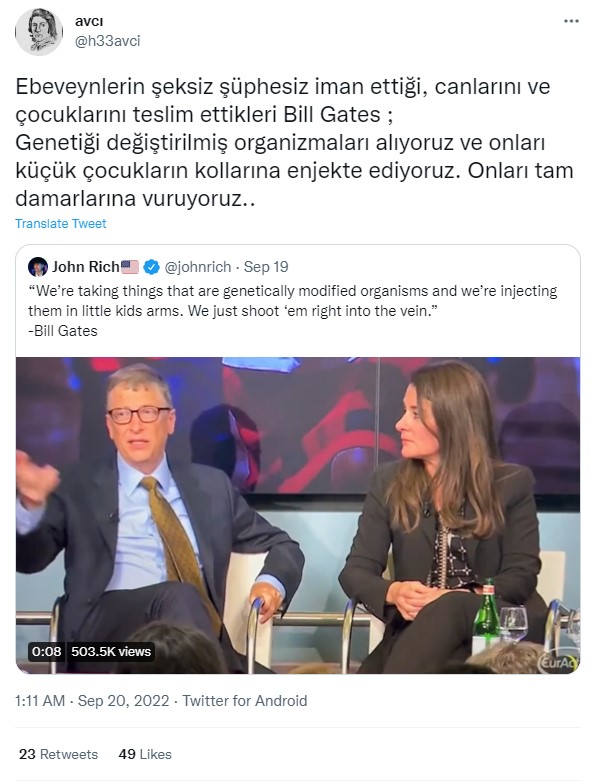The width and height of the screenshot is (597, 783).
Task: Click the Twitter for Android source label
Action: coord(245,701)
